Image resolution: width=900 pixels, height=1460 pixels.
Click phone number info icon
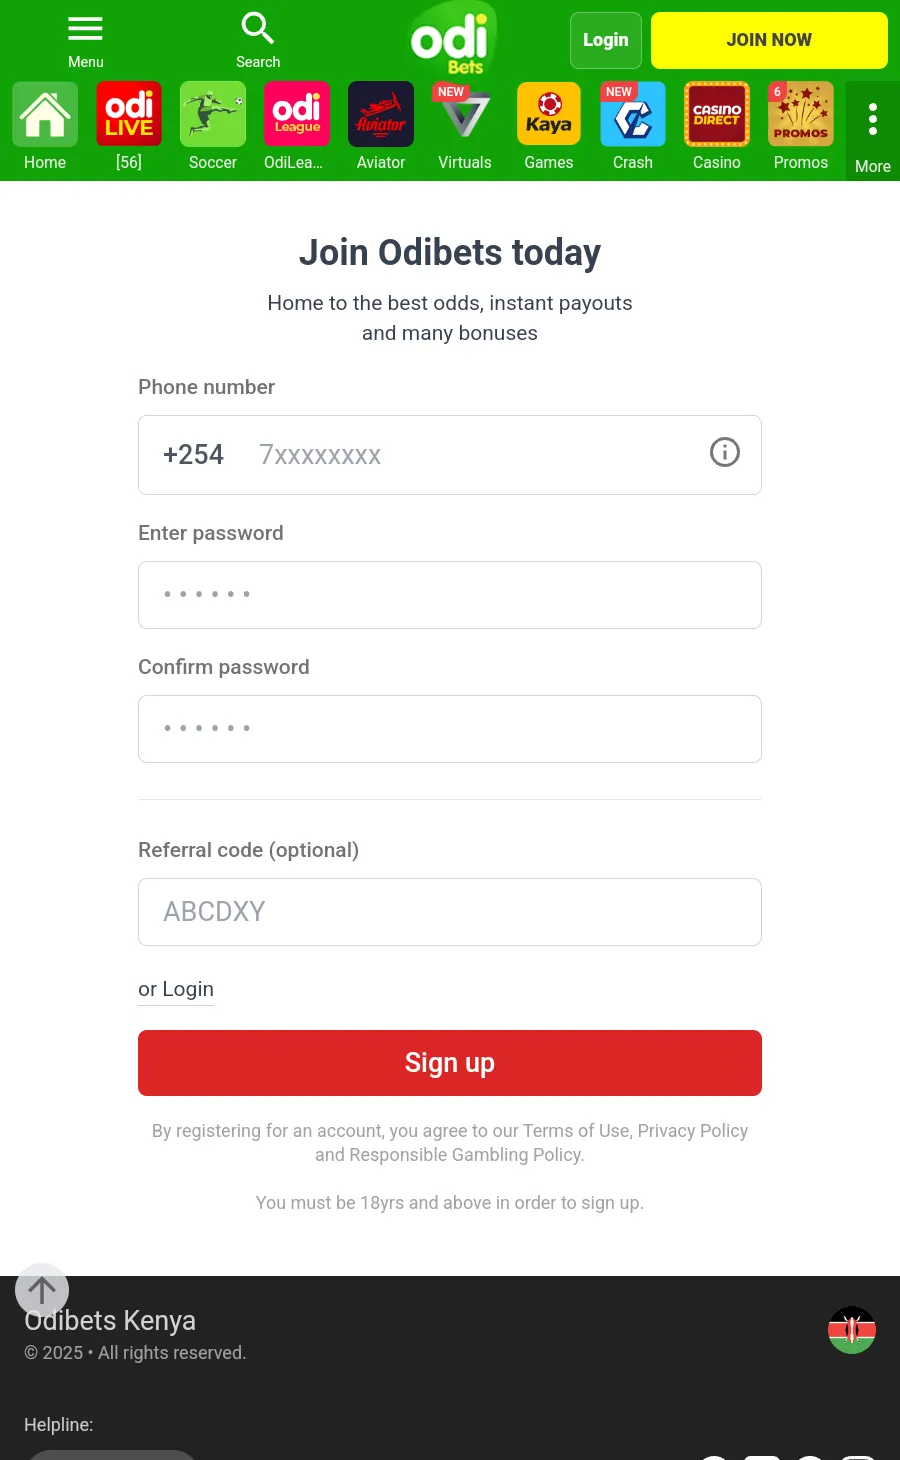click(x=725, y=453)
